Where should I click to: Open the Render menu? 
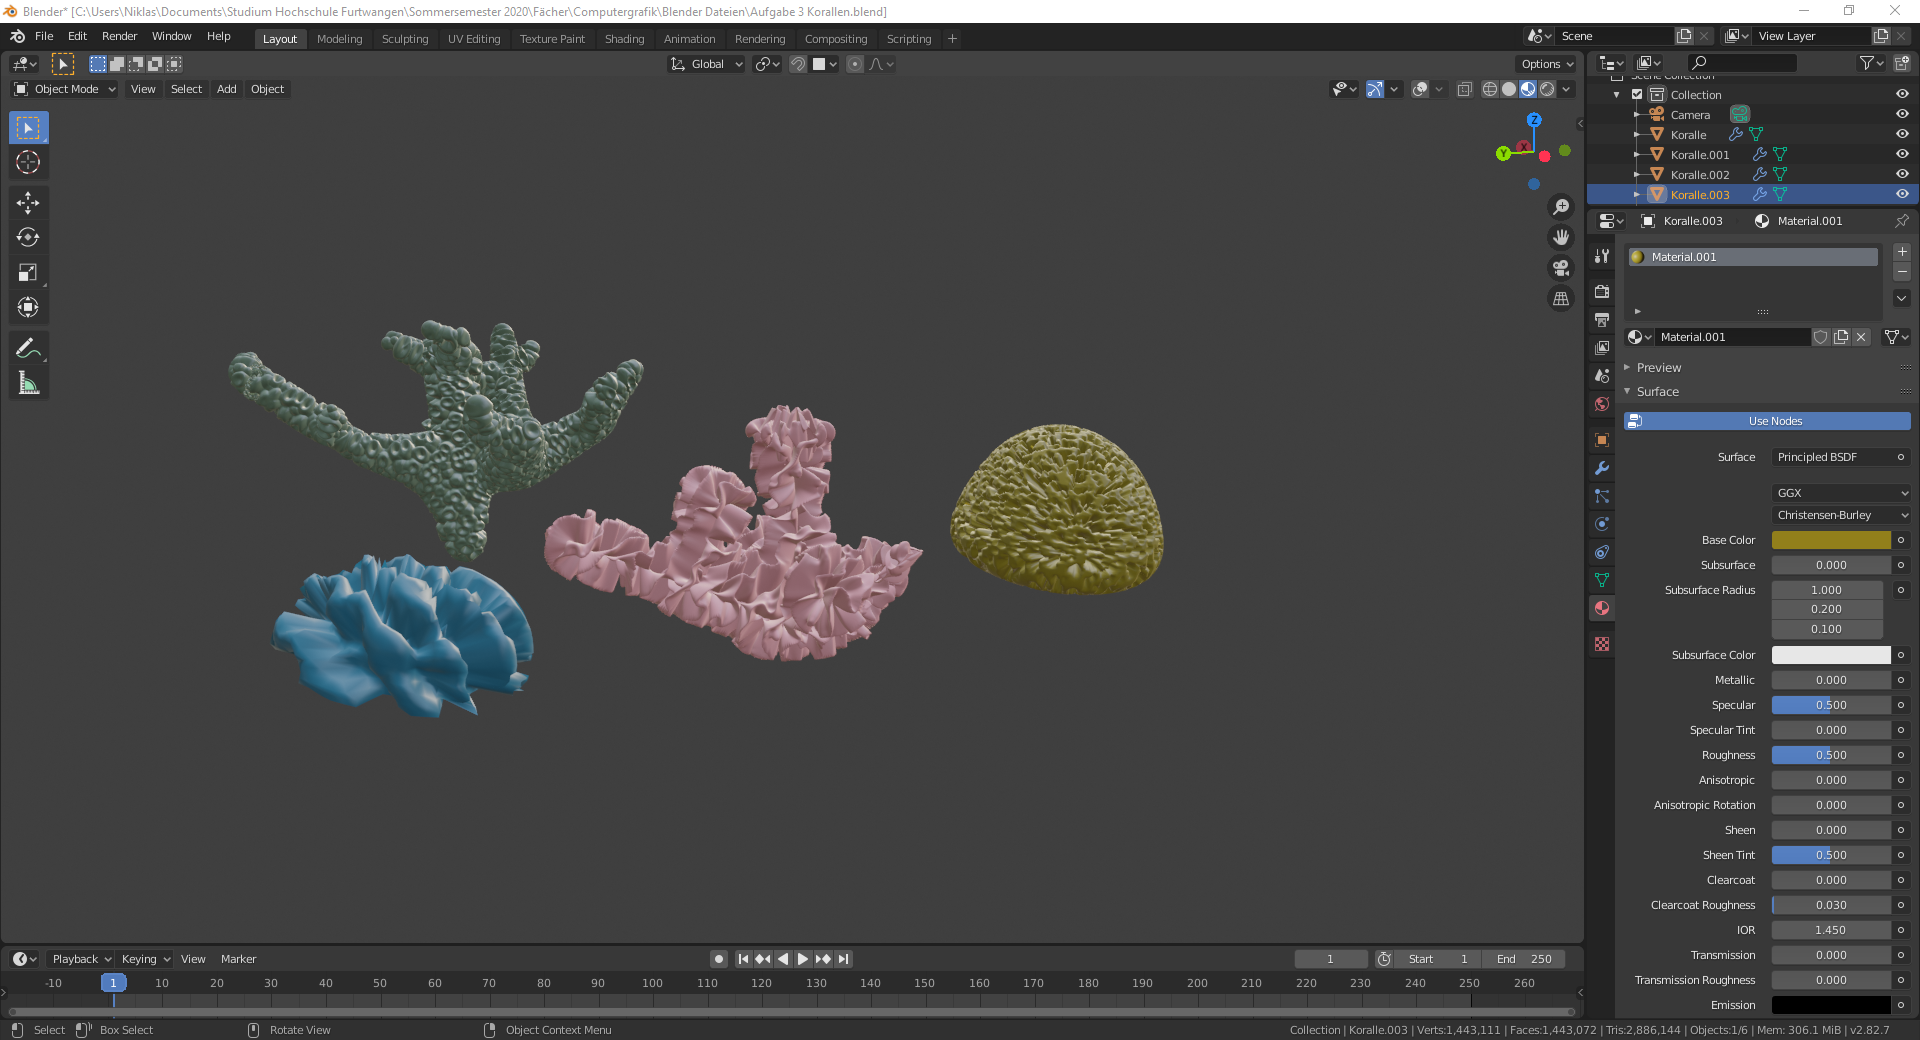119,36
